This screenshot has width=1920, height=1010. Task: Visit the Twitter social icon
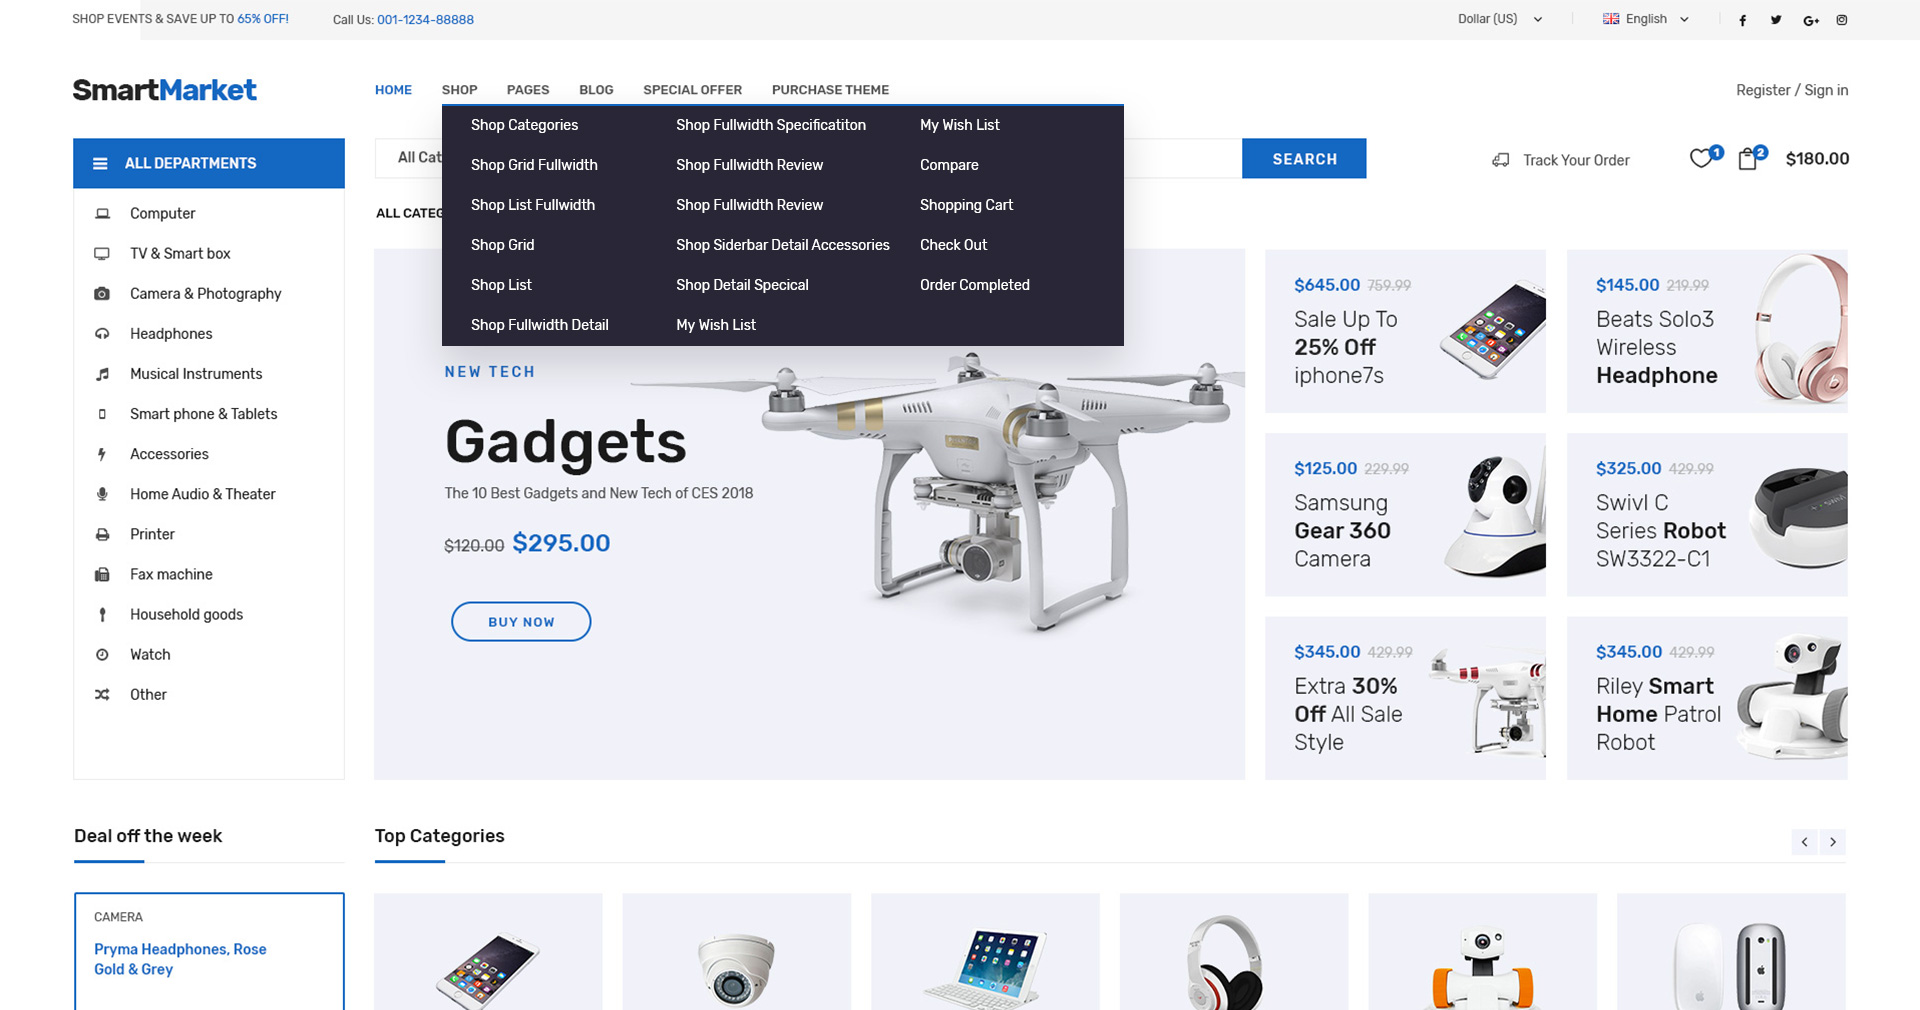click(1776, 20)
